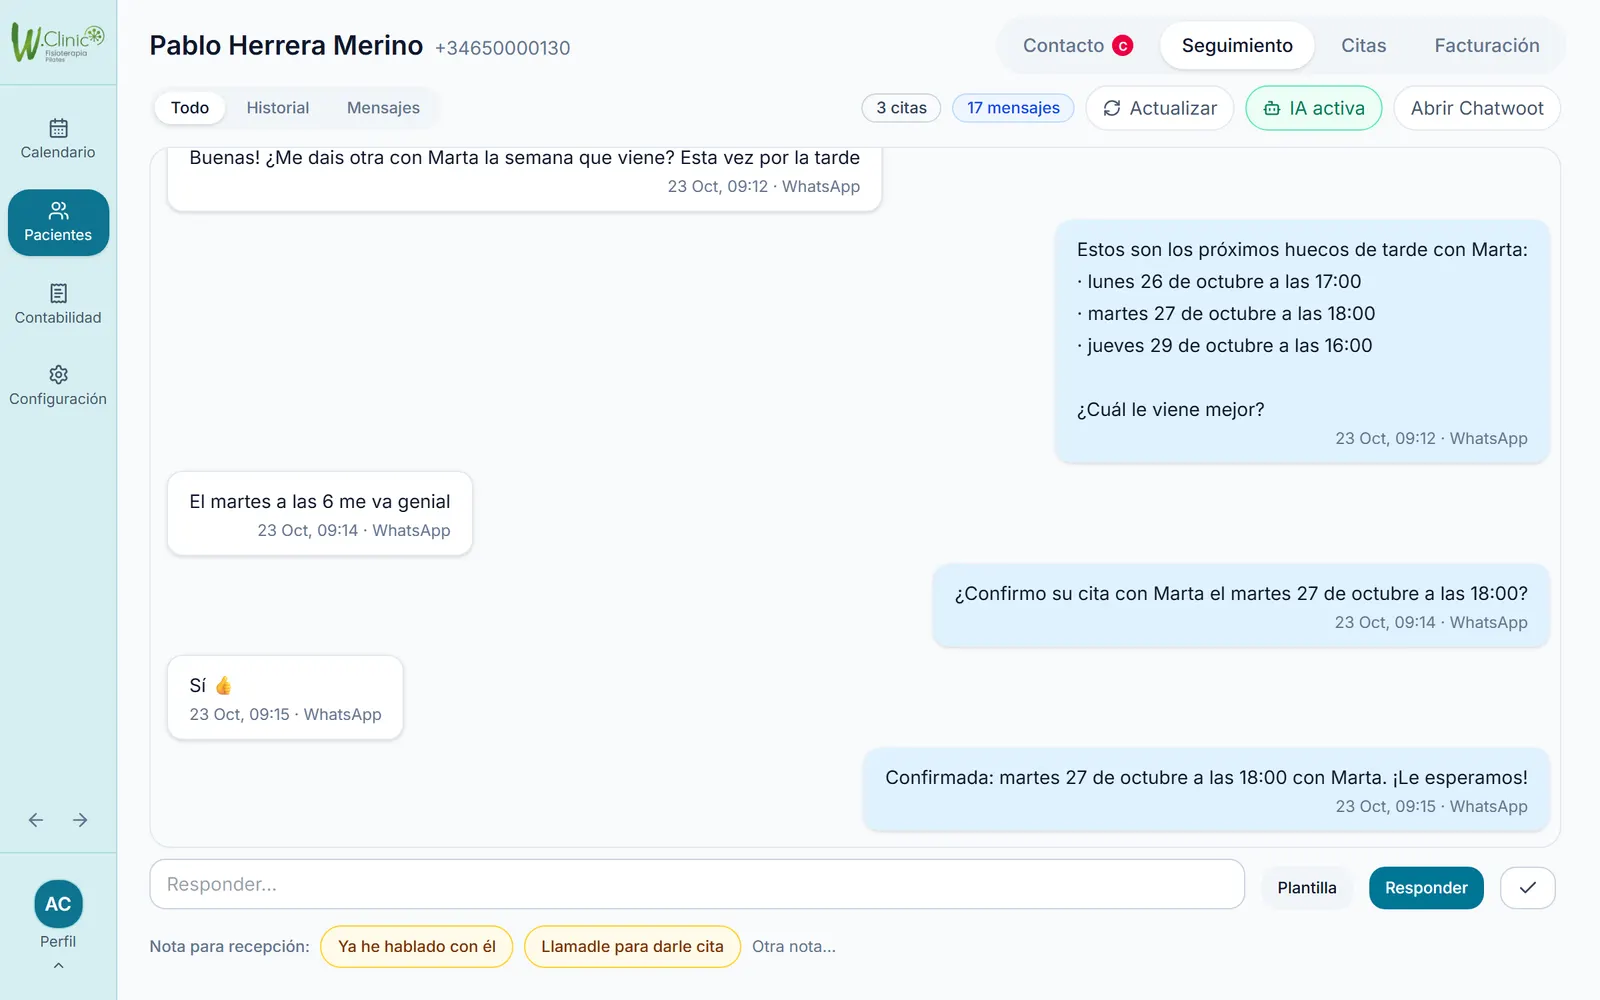Click the 'lunes 26 de octubre a las 17:00' line
The width and height of the screenshot is (1600, 1000).
(1219, 282)
